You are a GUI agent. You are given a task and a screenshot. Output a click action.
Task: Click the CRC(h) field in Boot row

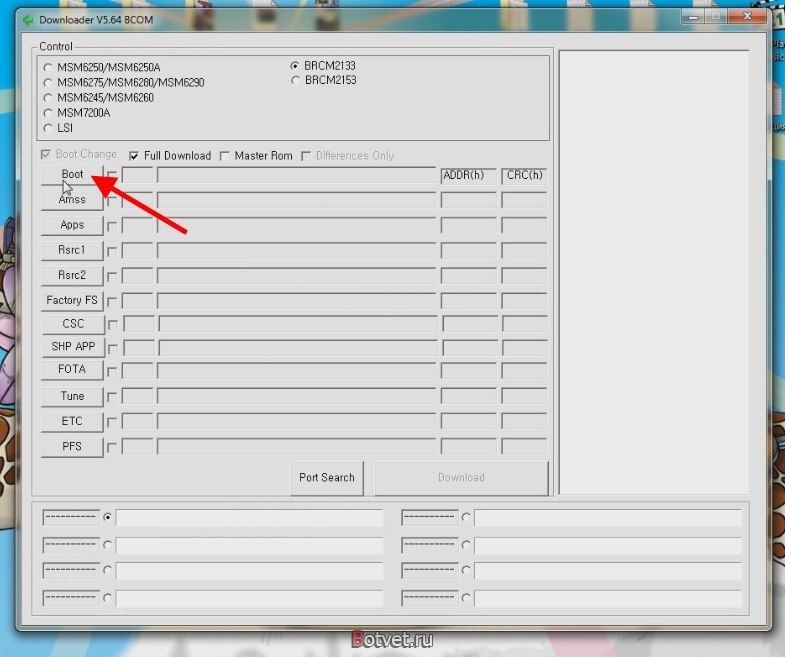pyautogui.click(x=524, y=176)
